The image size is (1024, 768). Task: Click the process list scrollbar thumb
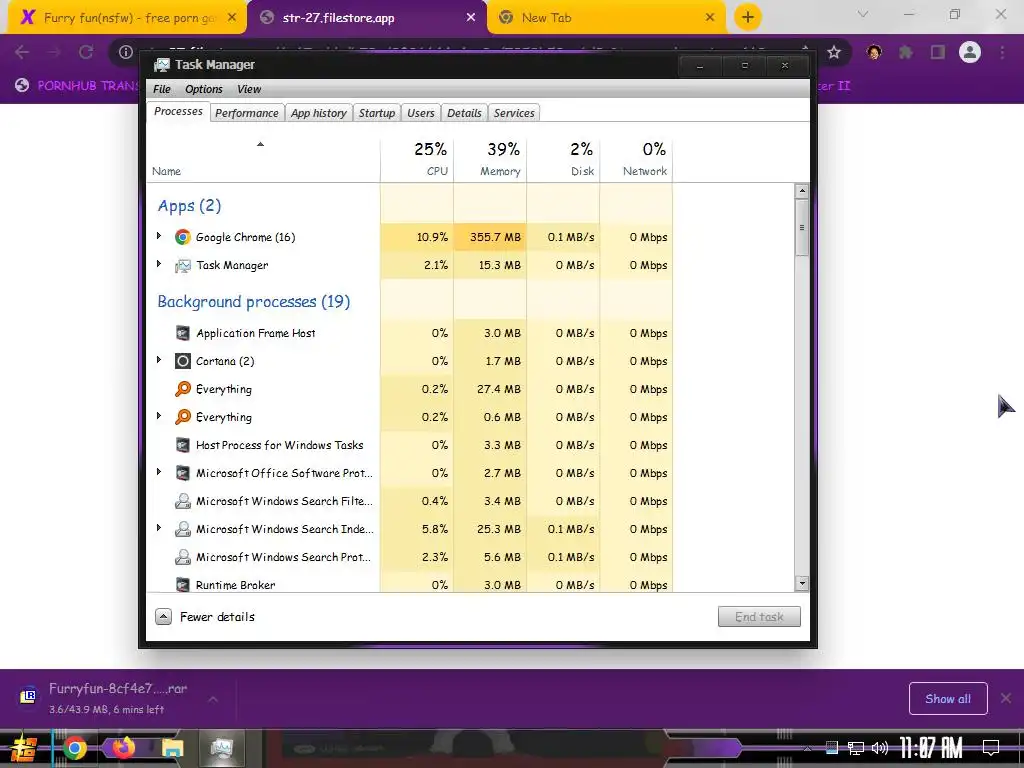(x=802, y=227)
